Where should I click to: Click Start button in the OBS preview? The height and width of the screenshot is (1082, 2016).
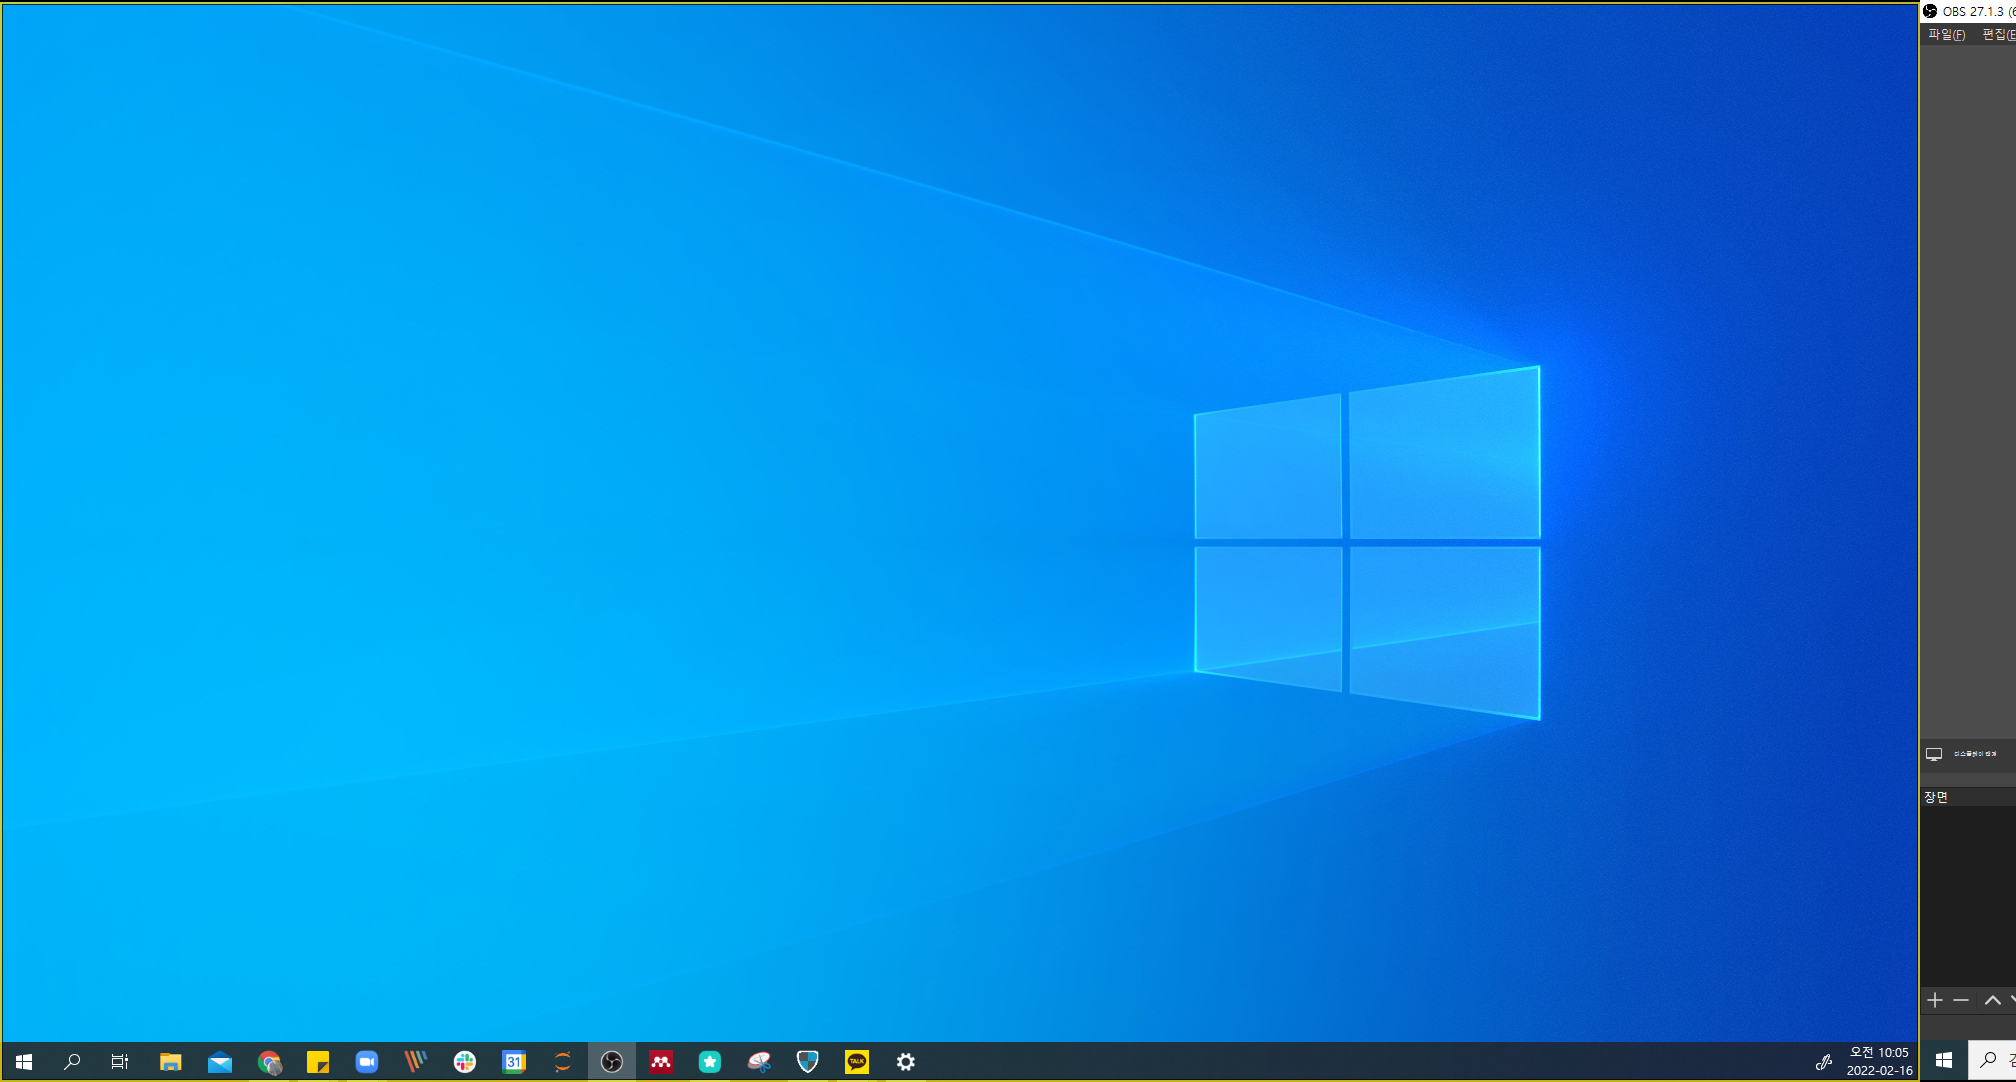(1944, 1060)
